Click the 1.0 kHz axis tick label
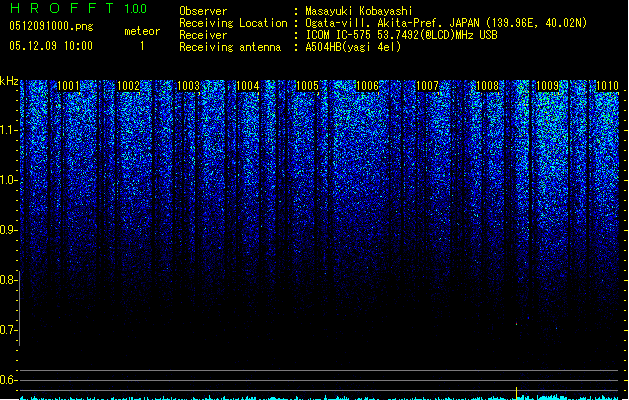 [8, 180]
